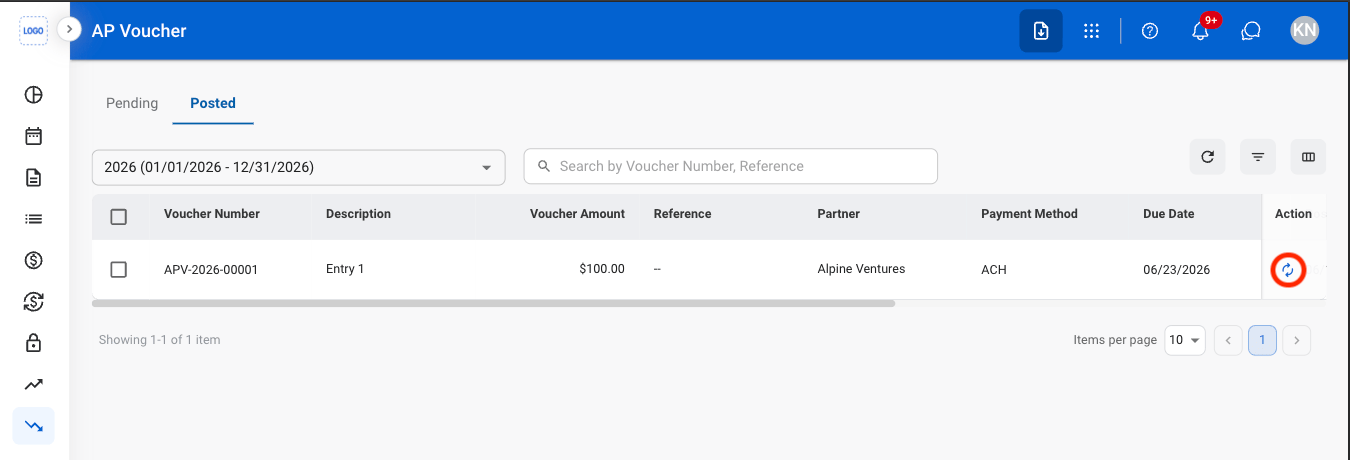Screen dimensions: 1350x460
Task: Click the Voucher Amount column header
Action: point(577,214)
